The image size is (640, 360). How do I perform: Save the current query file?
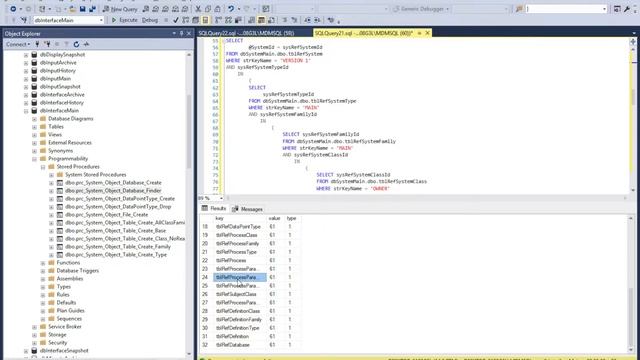pyautogui.click(x=82, y=9)
